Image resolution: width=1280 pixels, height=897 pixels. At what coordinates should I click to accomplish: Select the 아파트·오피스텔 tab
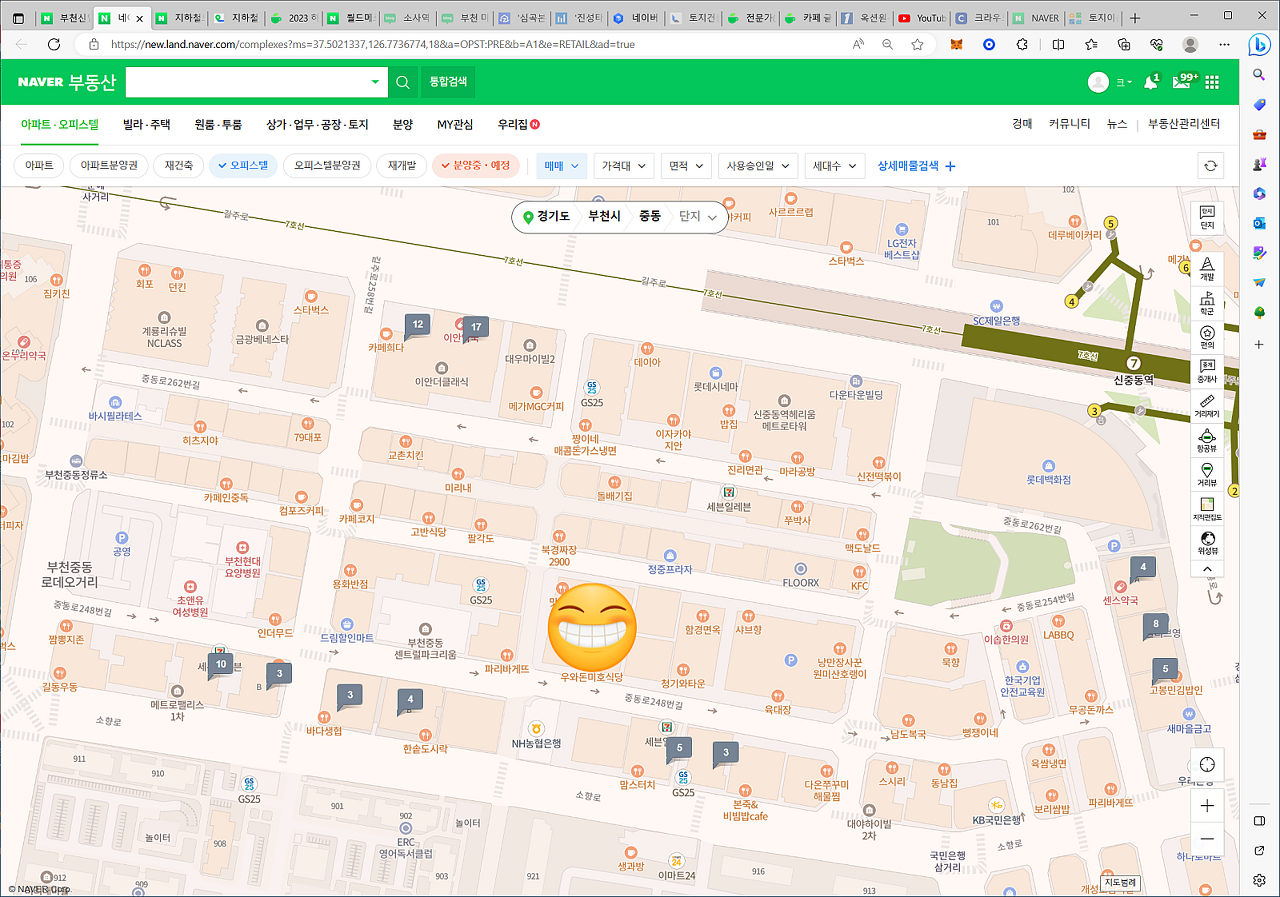pos(60,125)
